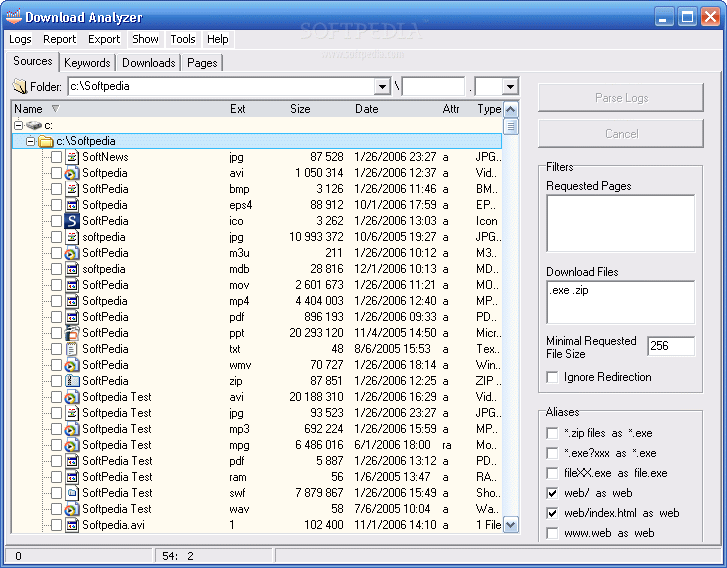The height and width of the screenshot is (568, 727).
Task: Click scroll up arrow of file list
Action: click(x=510, y=110)
